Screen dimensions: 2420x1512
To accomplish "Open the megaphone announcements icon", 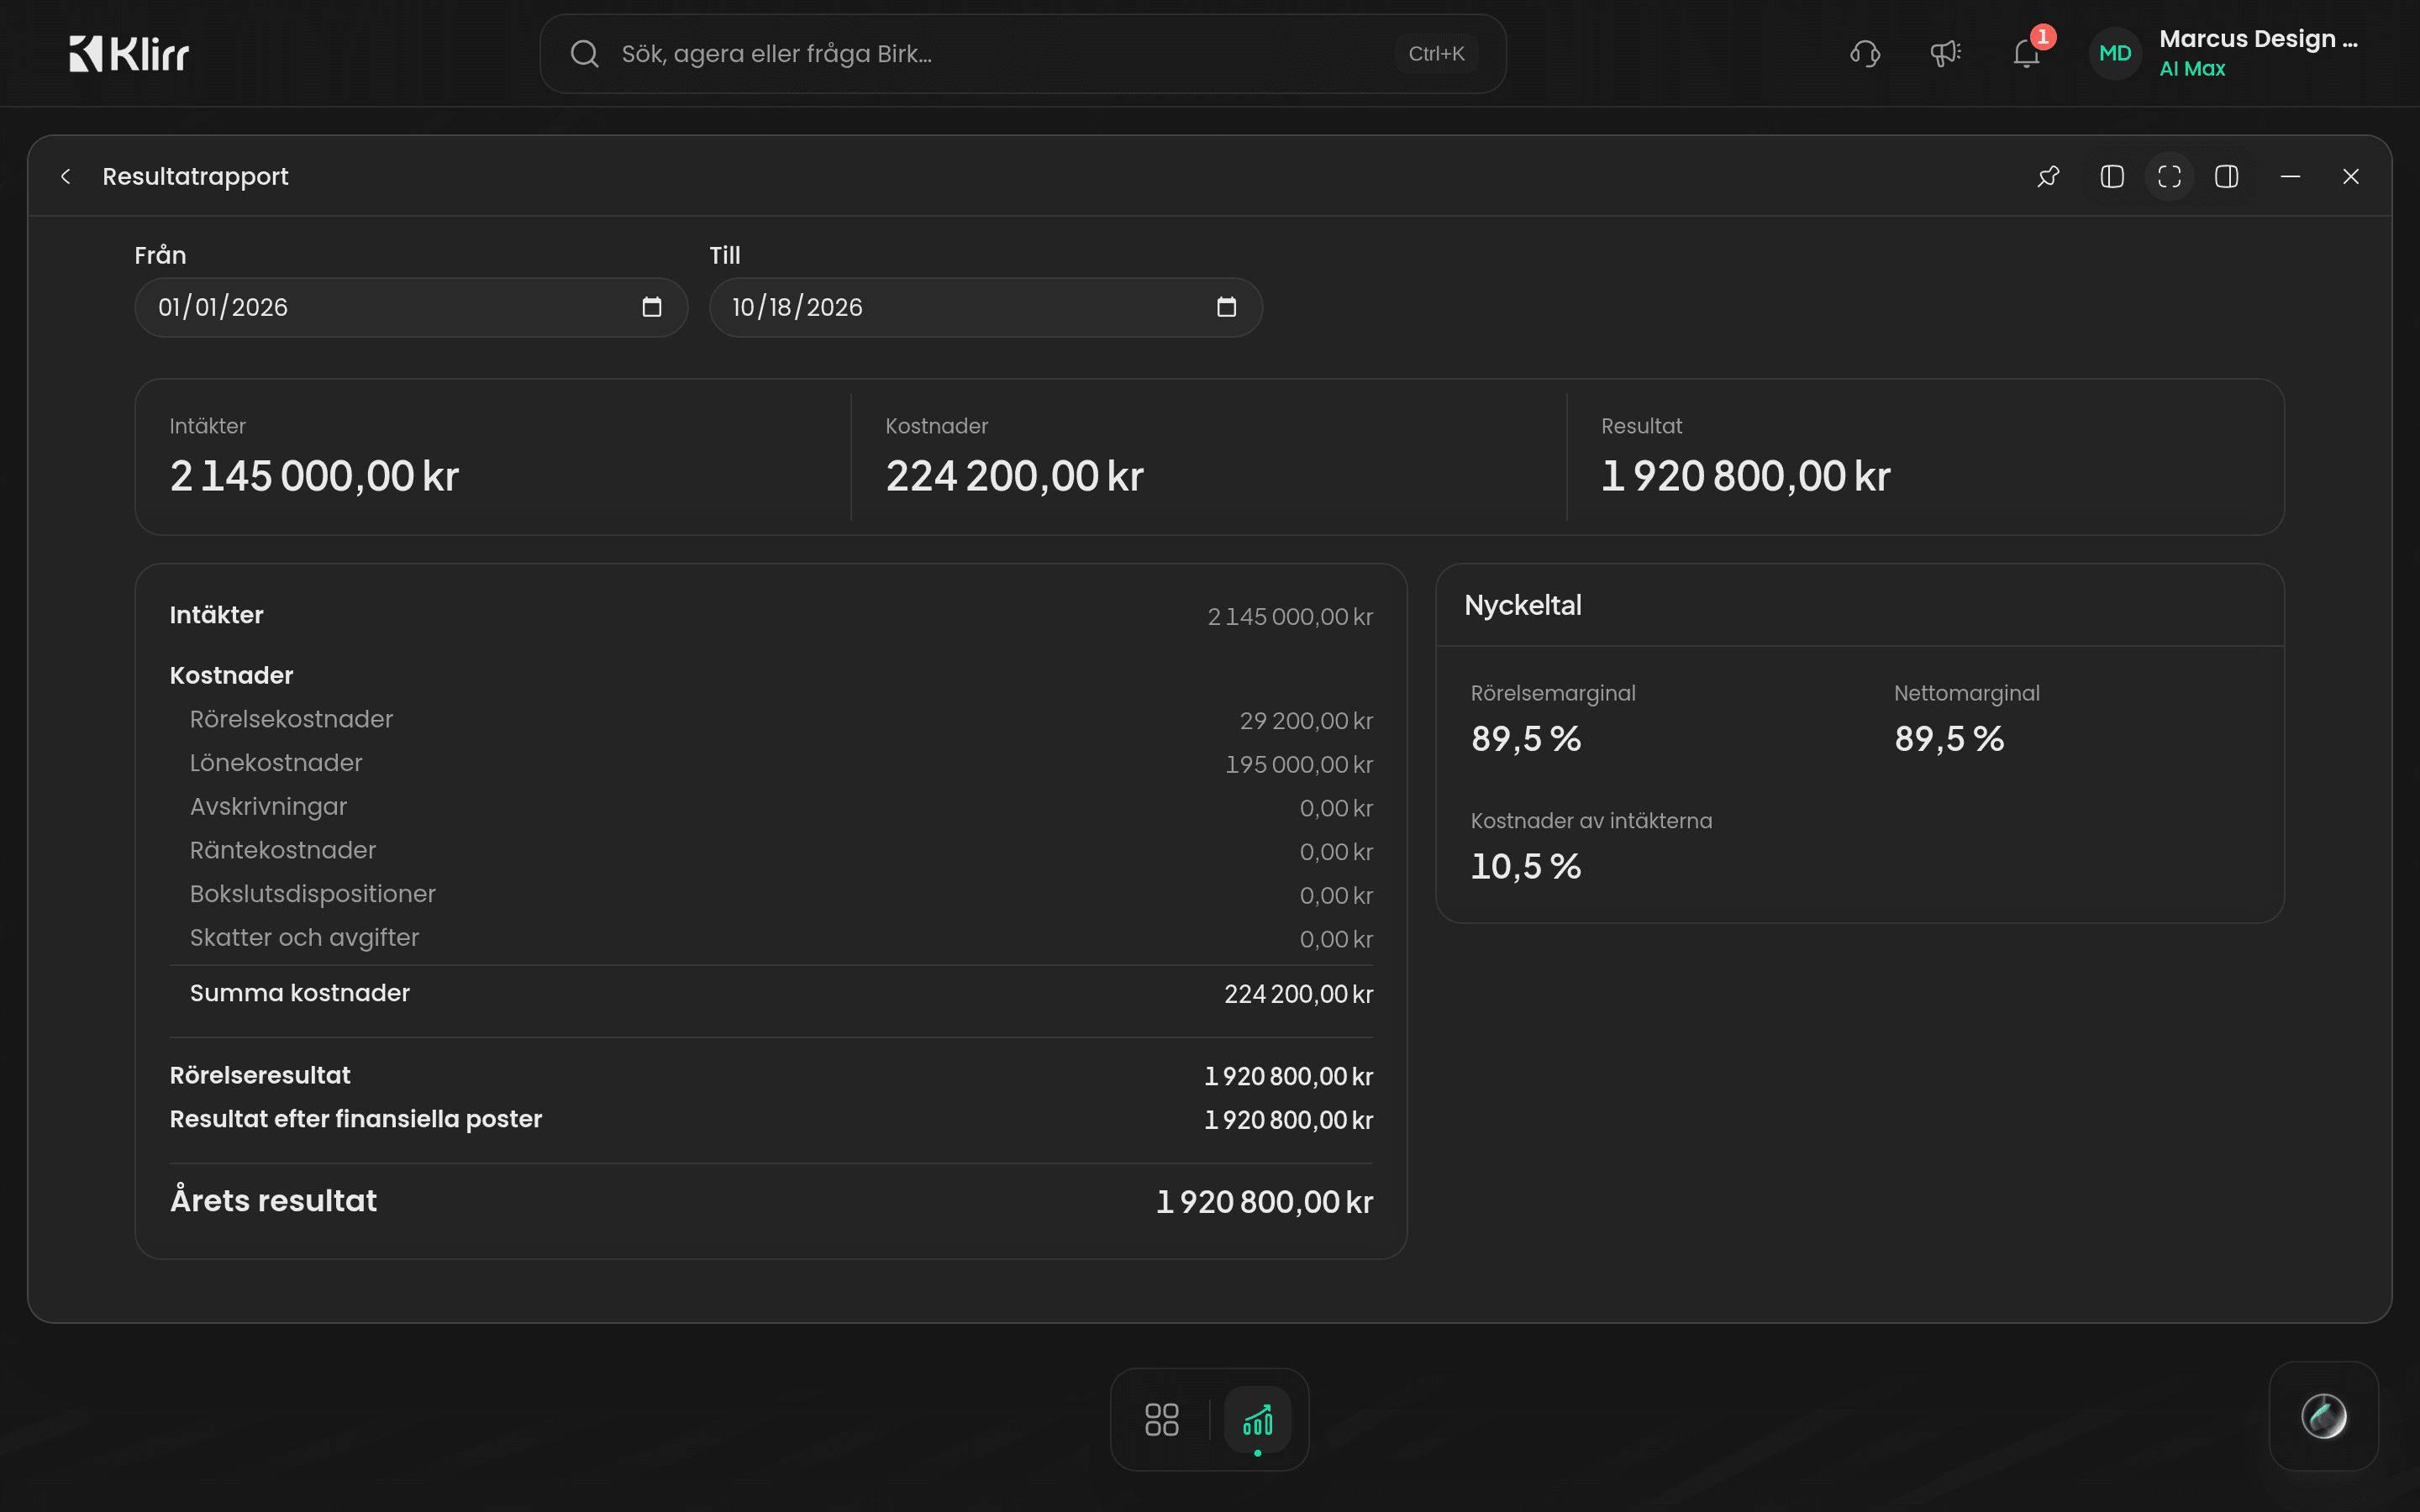I will click(1945, 54).
